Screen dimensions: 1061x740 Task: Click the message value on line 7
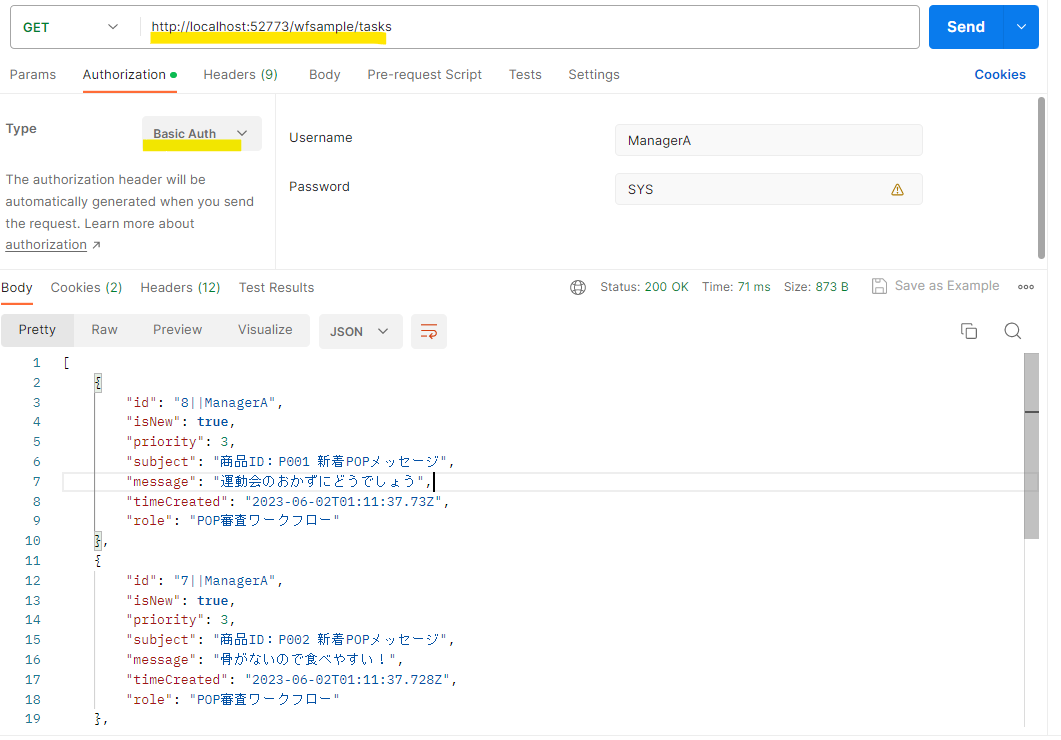tap(318, 482)
